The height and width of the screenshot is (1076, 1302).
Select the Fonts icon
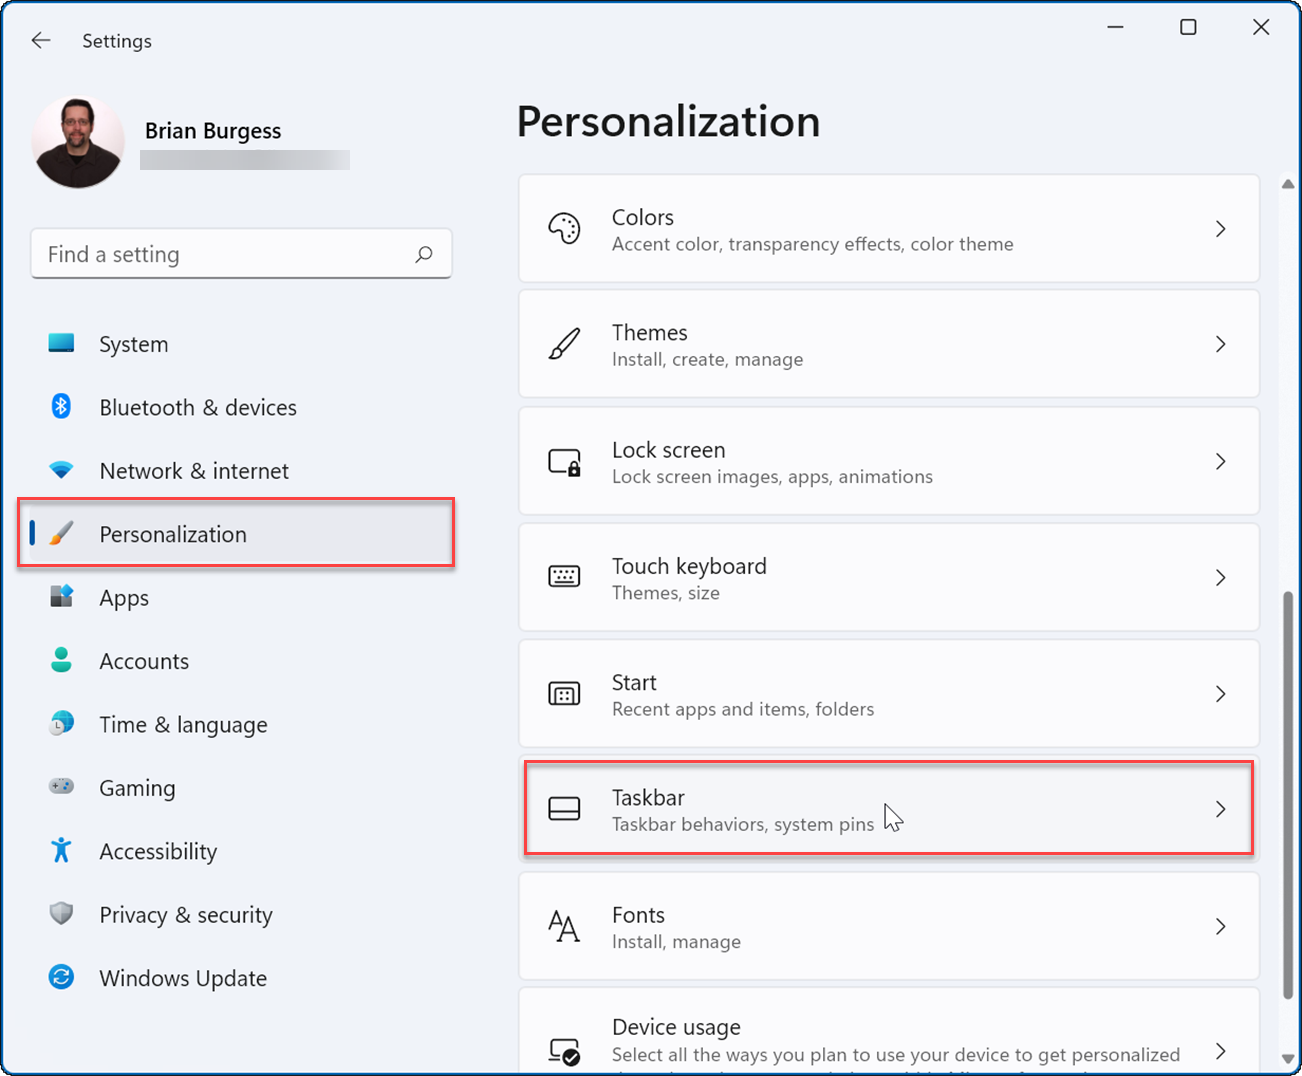click(x=566, y=927)
